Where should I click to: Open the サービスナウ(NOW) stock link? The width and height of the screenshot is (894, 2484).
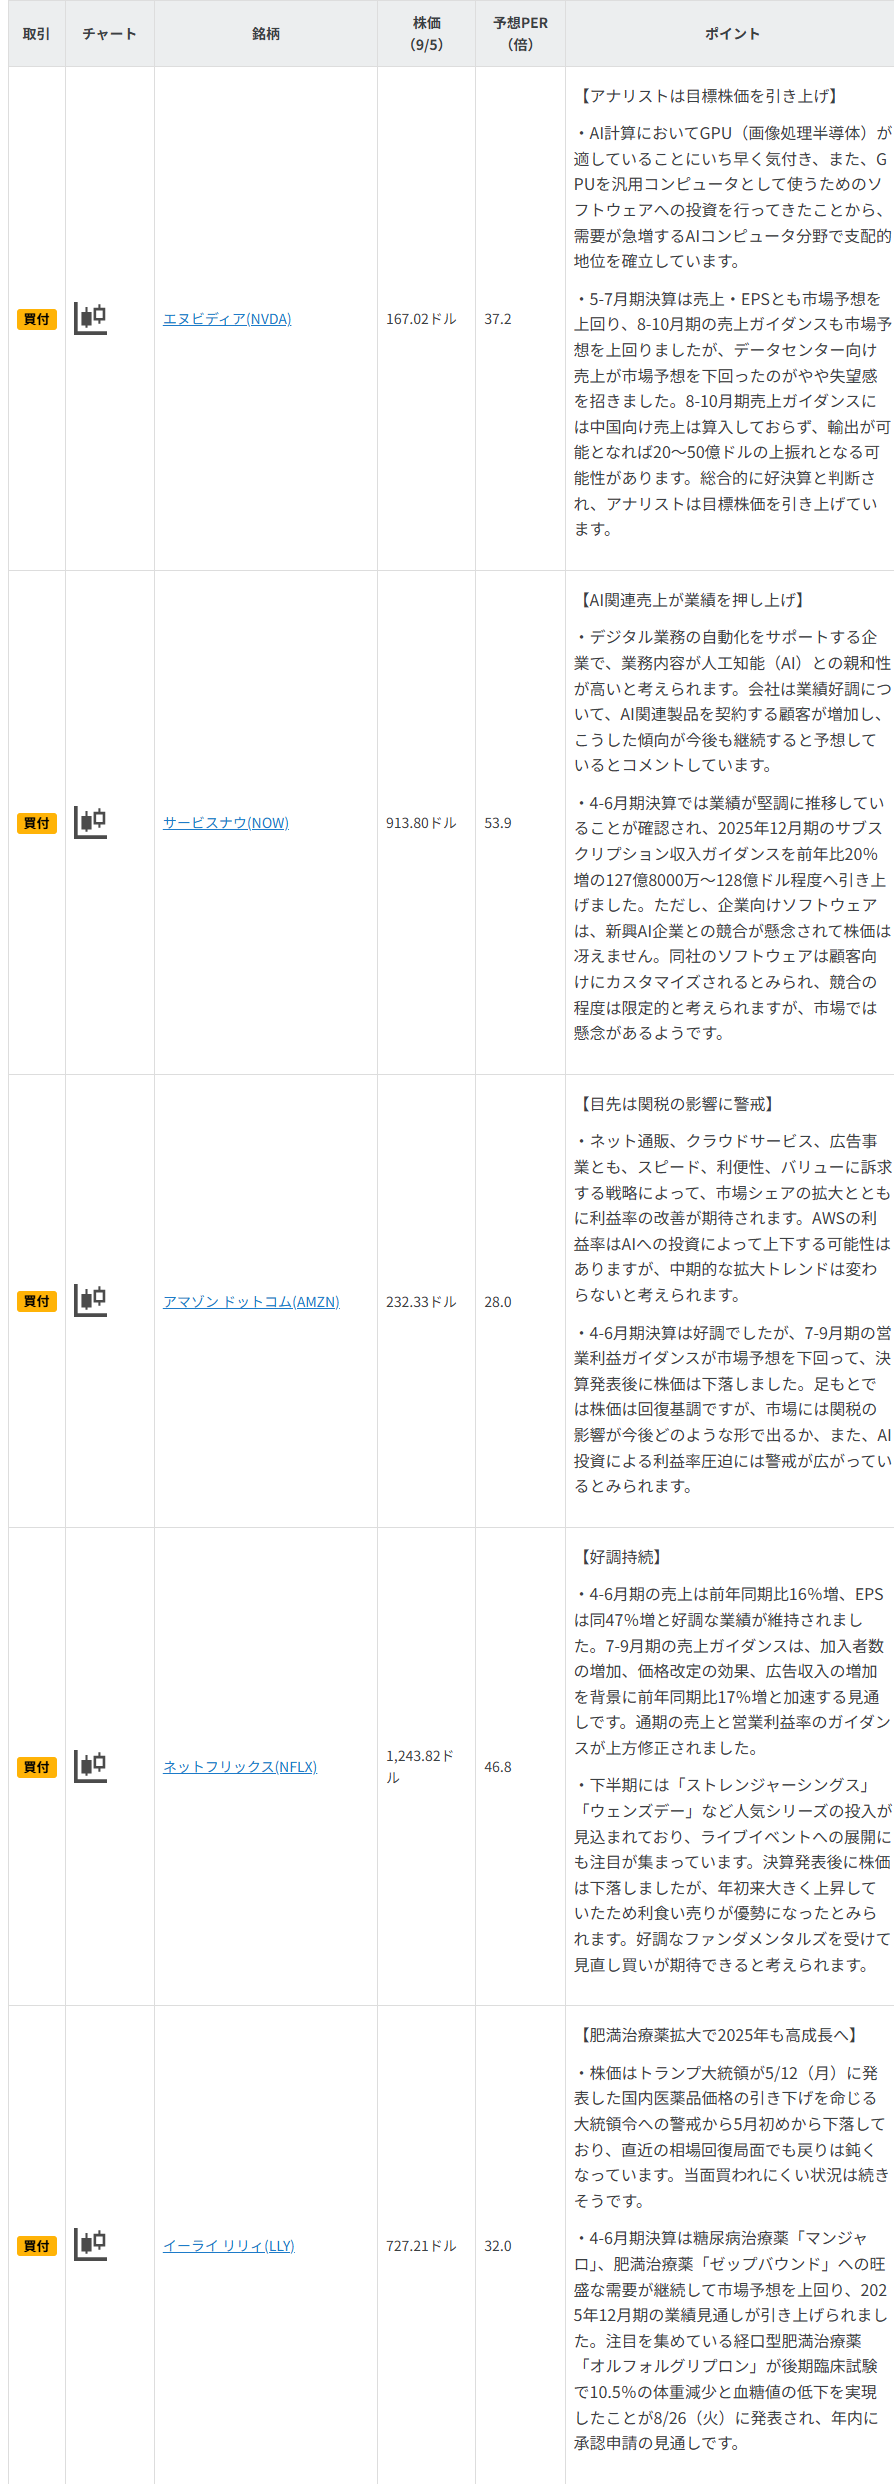[x=226, y=823]
